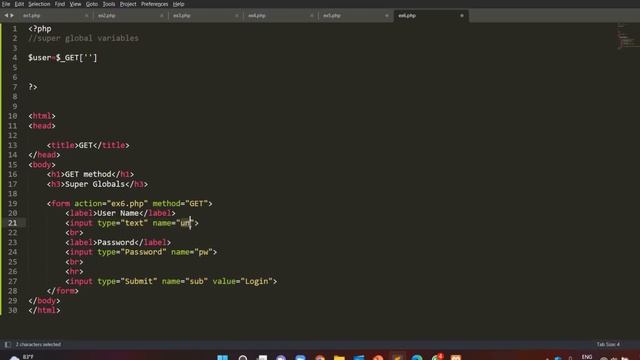Switch to the ex5.php tab

point(332,16)
